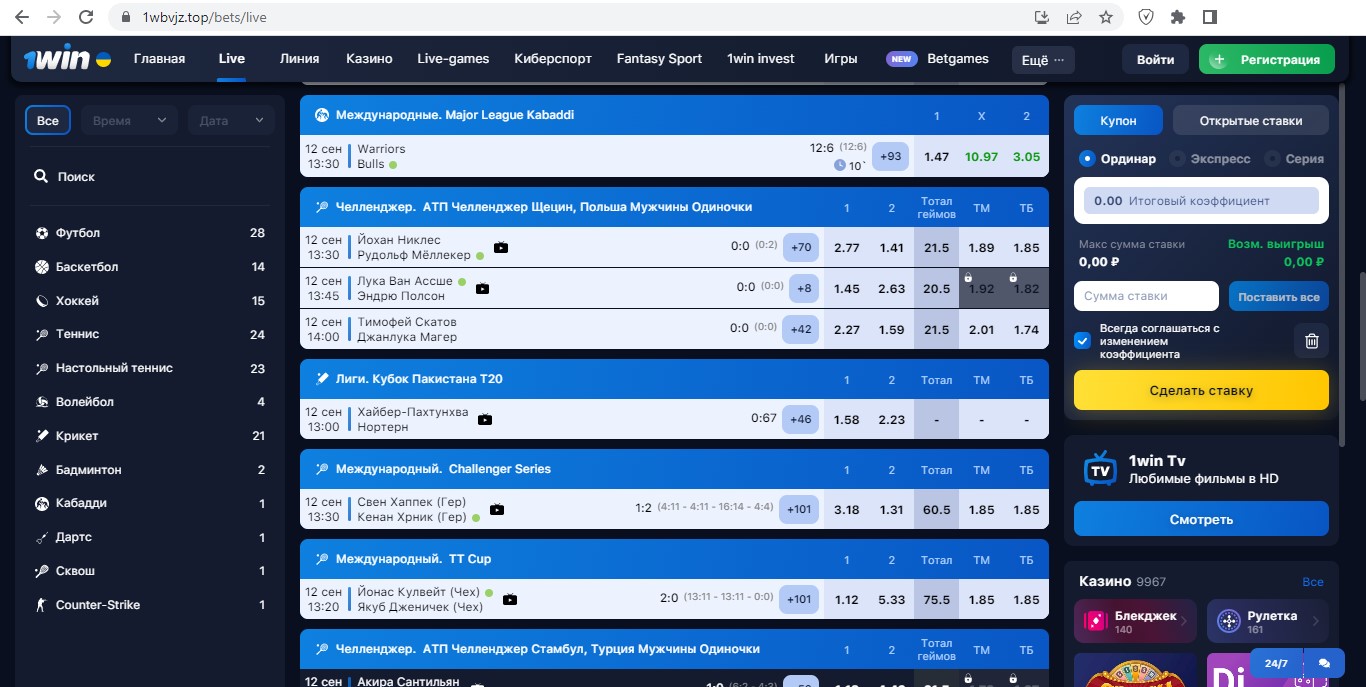This screenshot has width=1366, height=687.
Task: Expand +101 markets for Хаппек vs Хрник
Action: pos(799,510)
